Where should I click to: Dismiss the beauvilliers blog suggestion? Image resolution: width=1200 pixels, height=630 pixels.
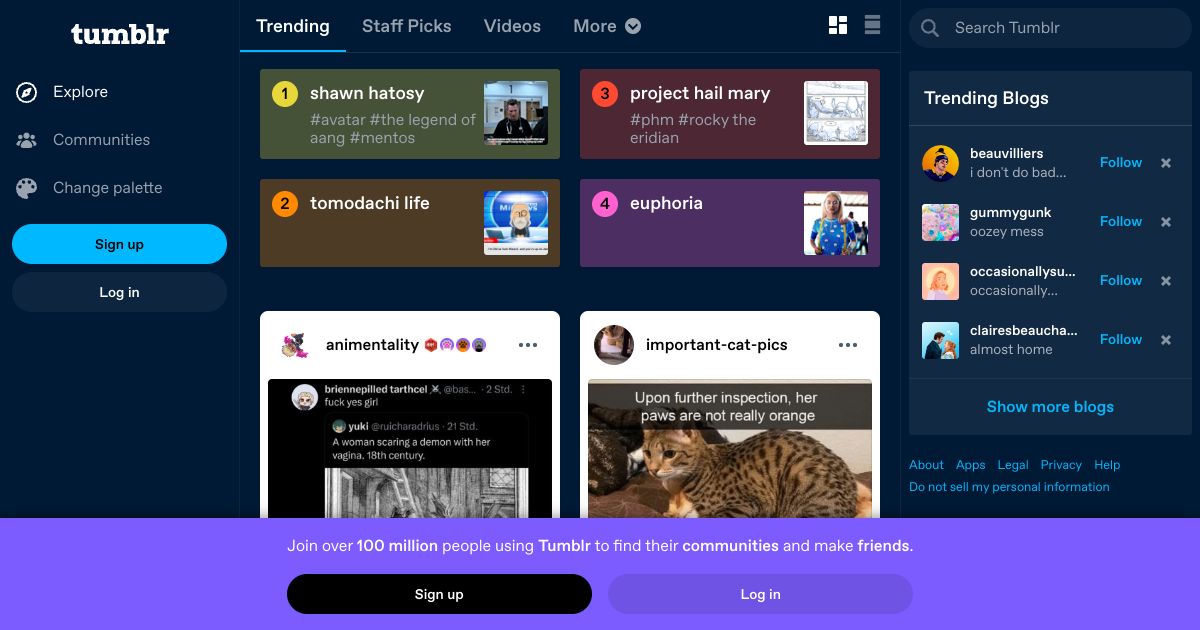[1166, 163]
